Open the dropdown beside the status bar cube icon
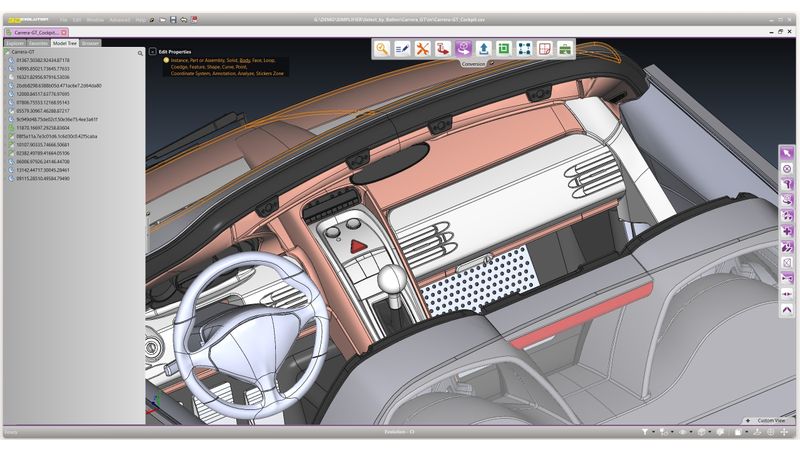 (x=710, y=432)
